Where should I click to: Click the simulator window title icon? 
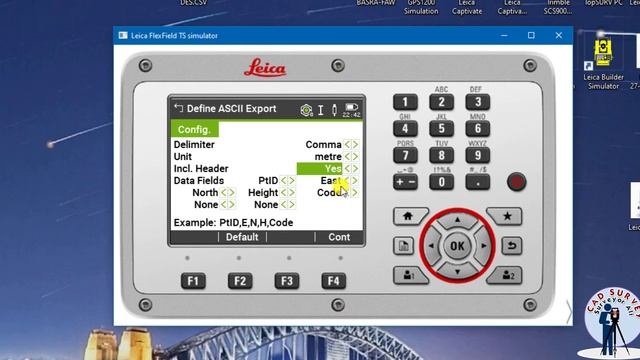pyautogui.click(x=123, y=36)
